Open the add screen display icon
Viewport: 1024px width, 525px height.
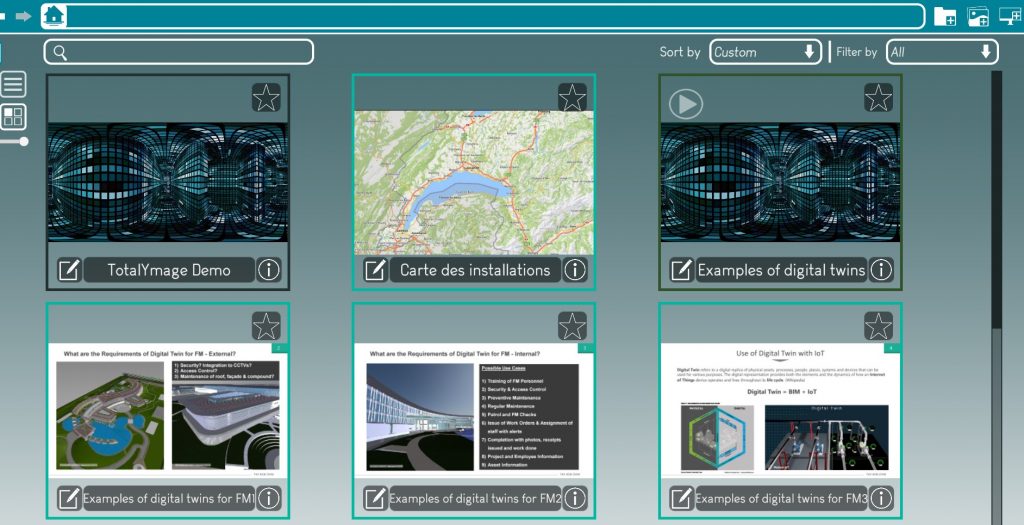tap(1011, 16)
